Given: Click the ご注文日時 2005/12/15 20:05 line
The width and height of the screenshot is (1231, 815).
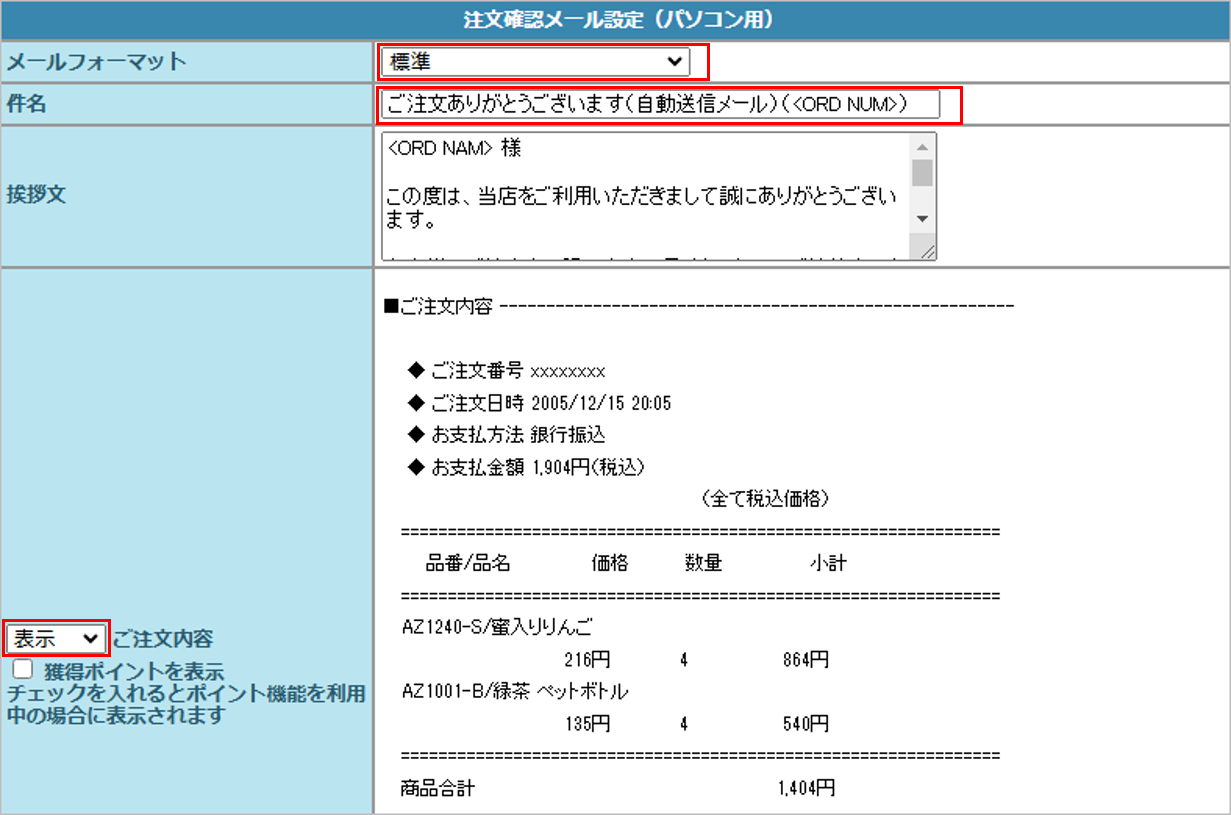Looking at the screenshot, I should 540,404.
